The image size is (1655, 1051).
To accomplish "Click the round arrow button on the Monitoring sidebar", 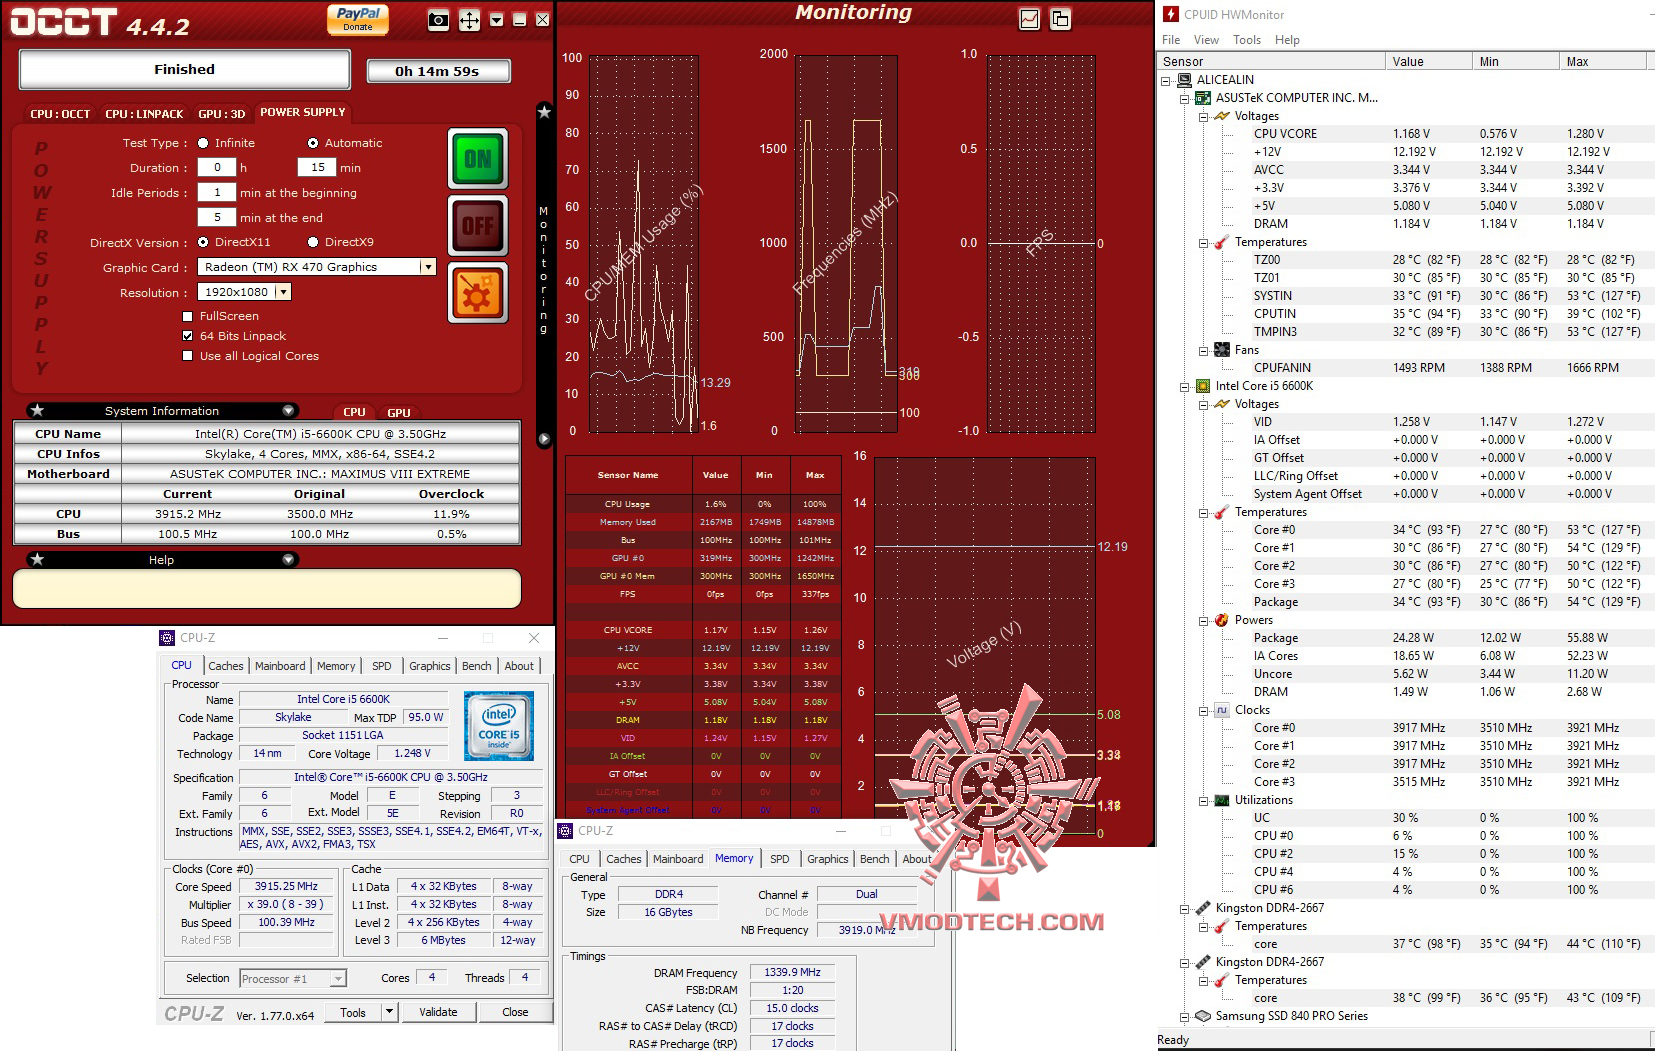I will click(x=544, y=439).
